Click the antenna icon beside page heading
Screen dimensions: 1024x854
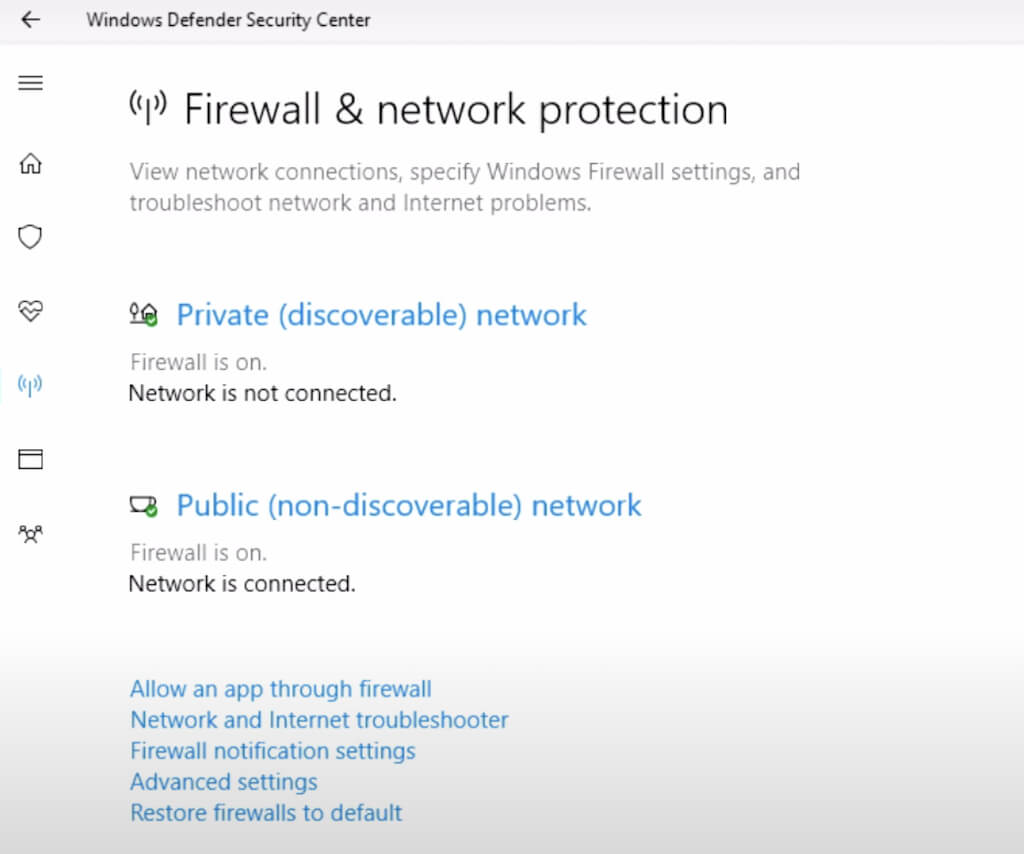(x=148, y=108)
